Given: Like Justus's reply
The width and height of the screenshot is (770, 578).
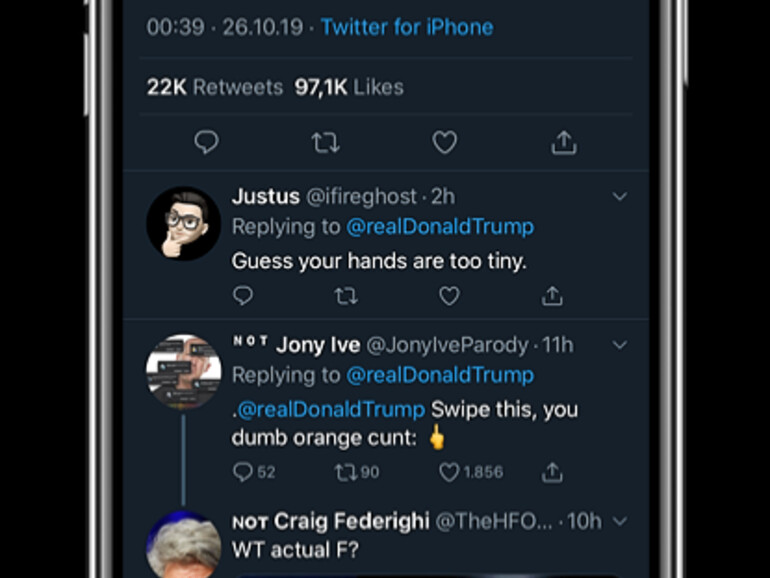Looking at the screenshot, I should tap(449, 296).
